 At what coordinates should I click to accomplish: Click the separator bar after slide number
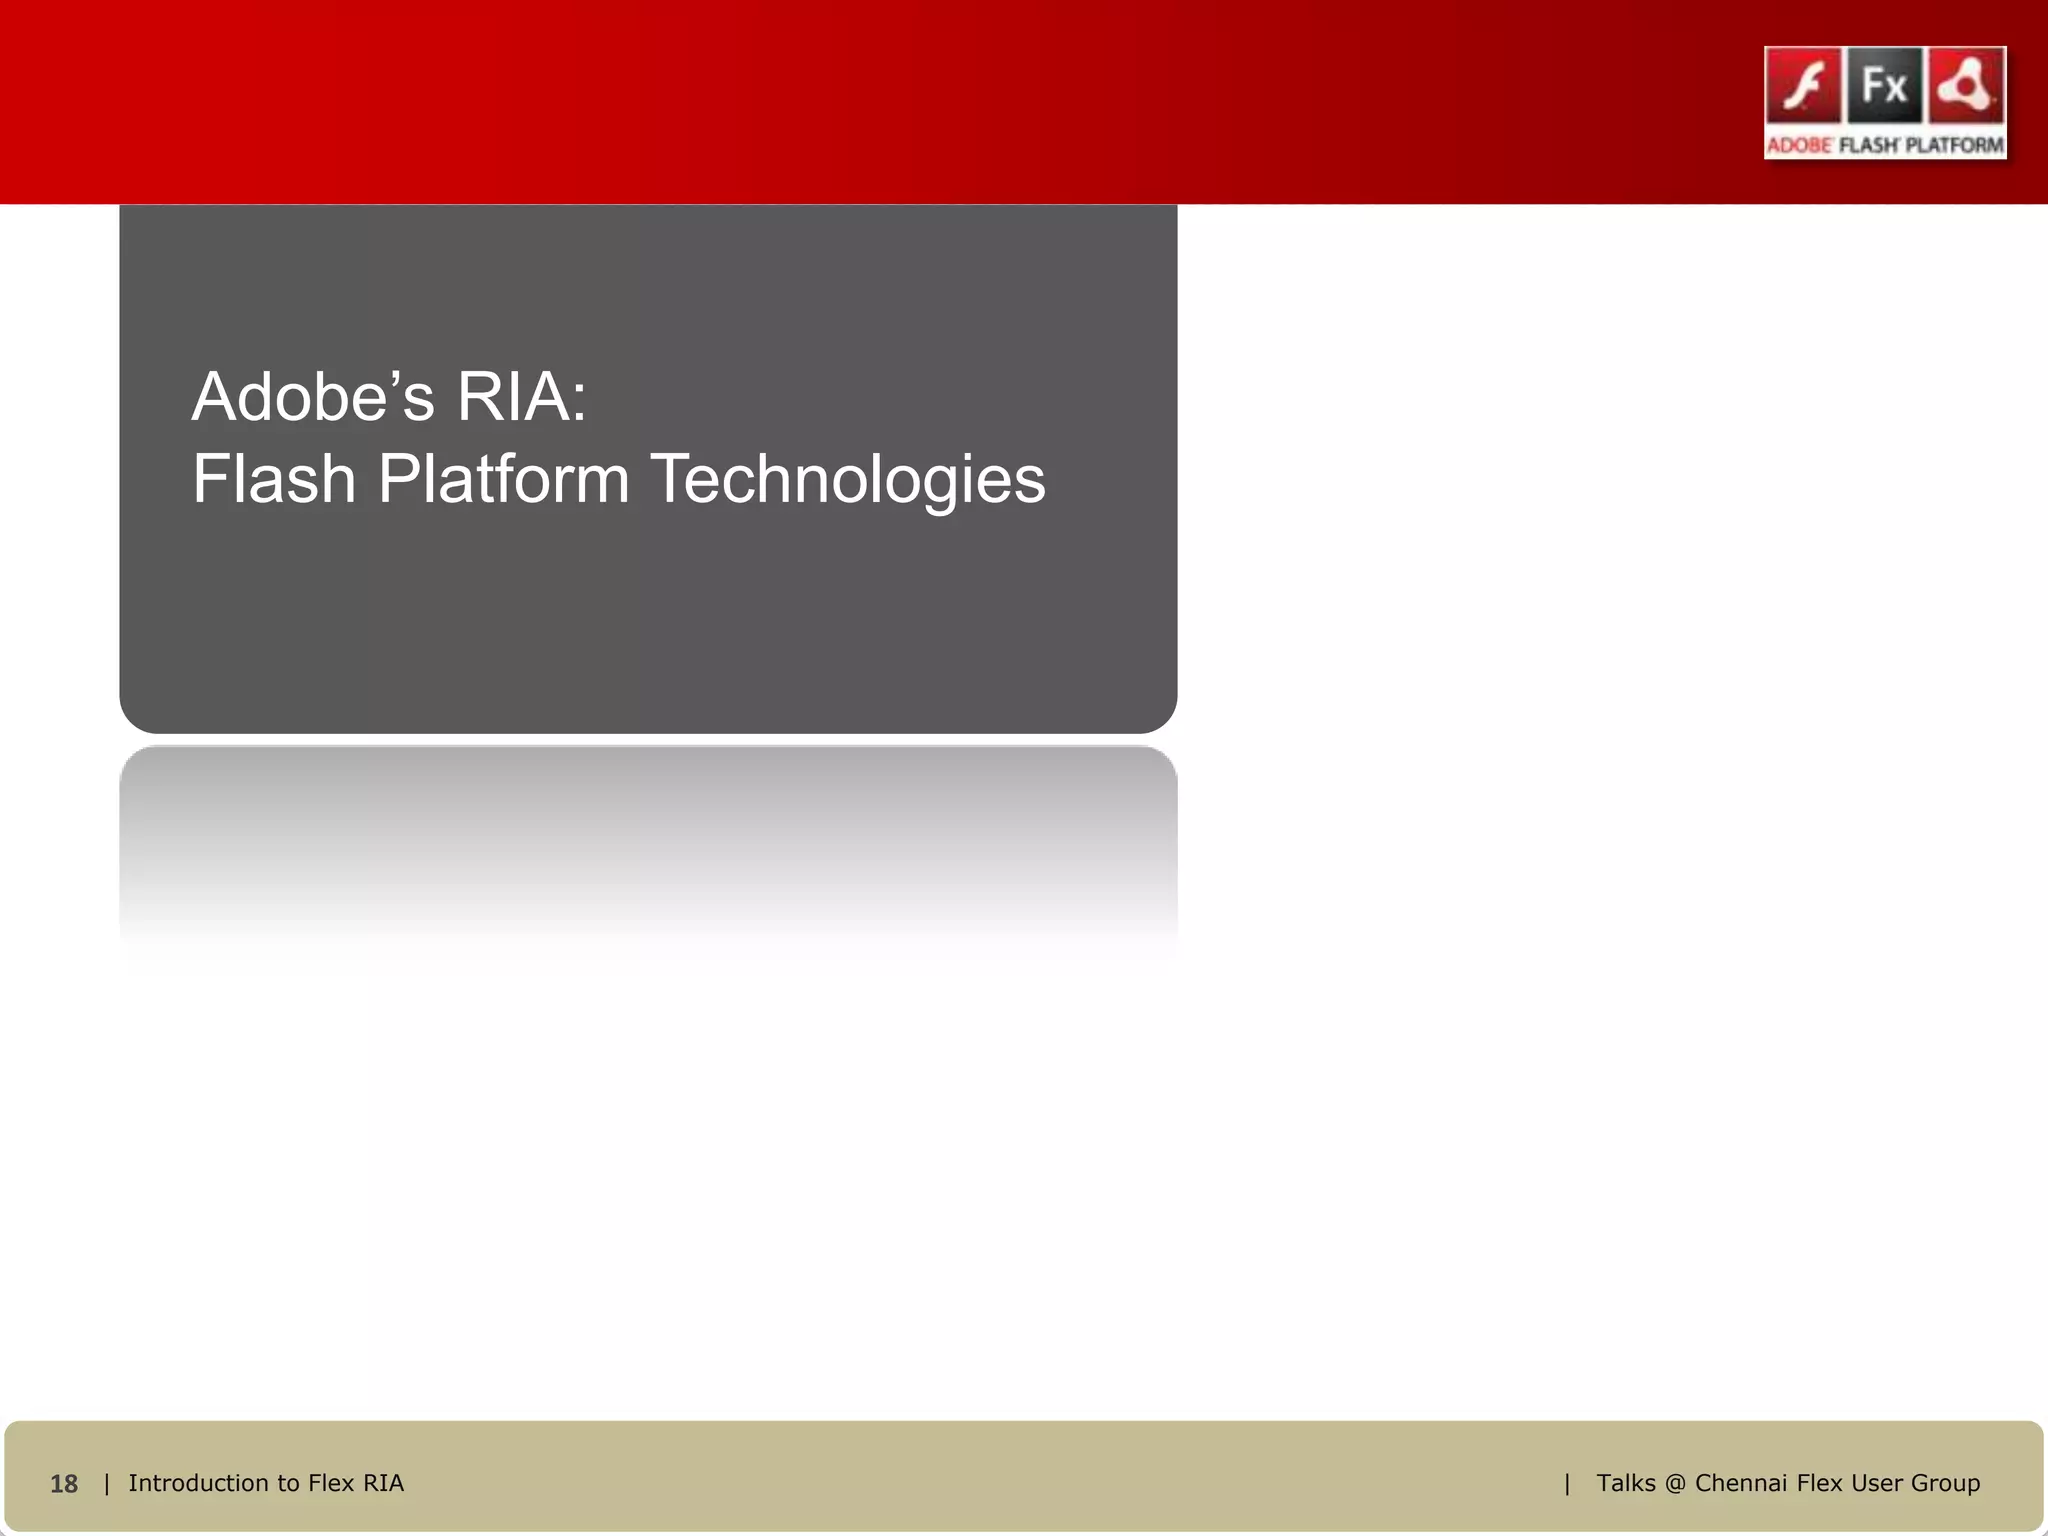coord(106,1483)
